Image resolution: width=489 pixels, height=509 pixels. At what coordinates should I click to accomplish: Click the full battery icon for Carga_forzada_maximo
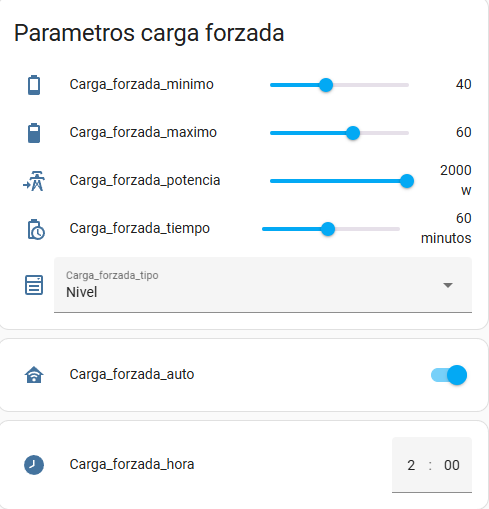(x=34, y=133)
